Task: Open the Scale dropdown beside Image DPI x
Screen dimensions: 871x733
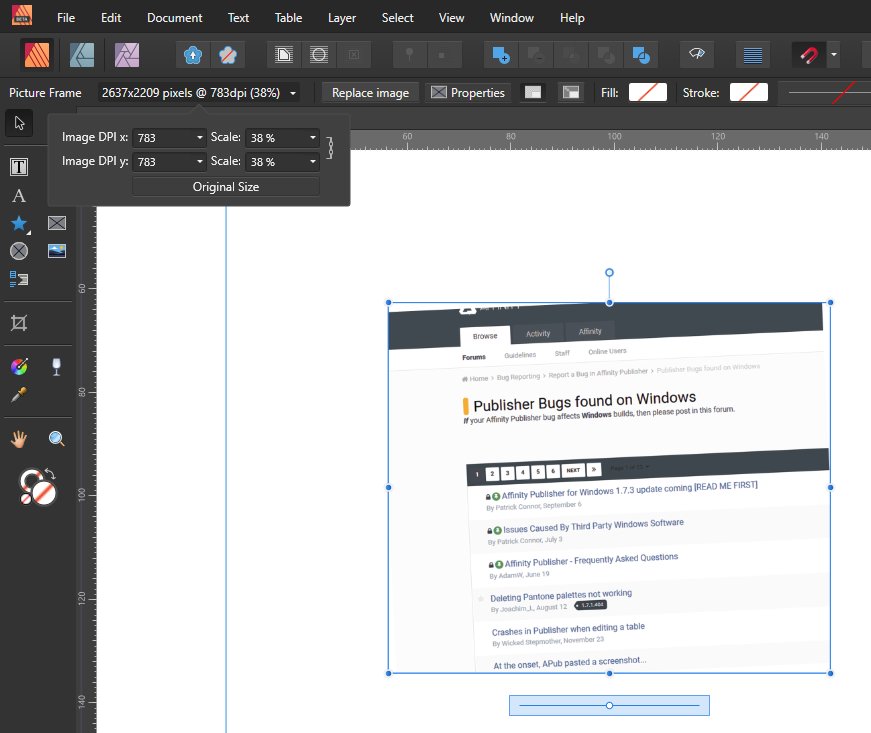Action: pyautogui.click(x=313, y=137)
